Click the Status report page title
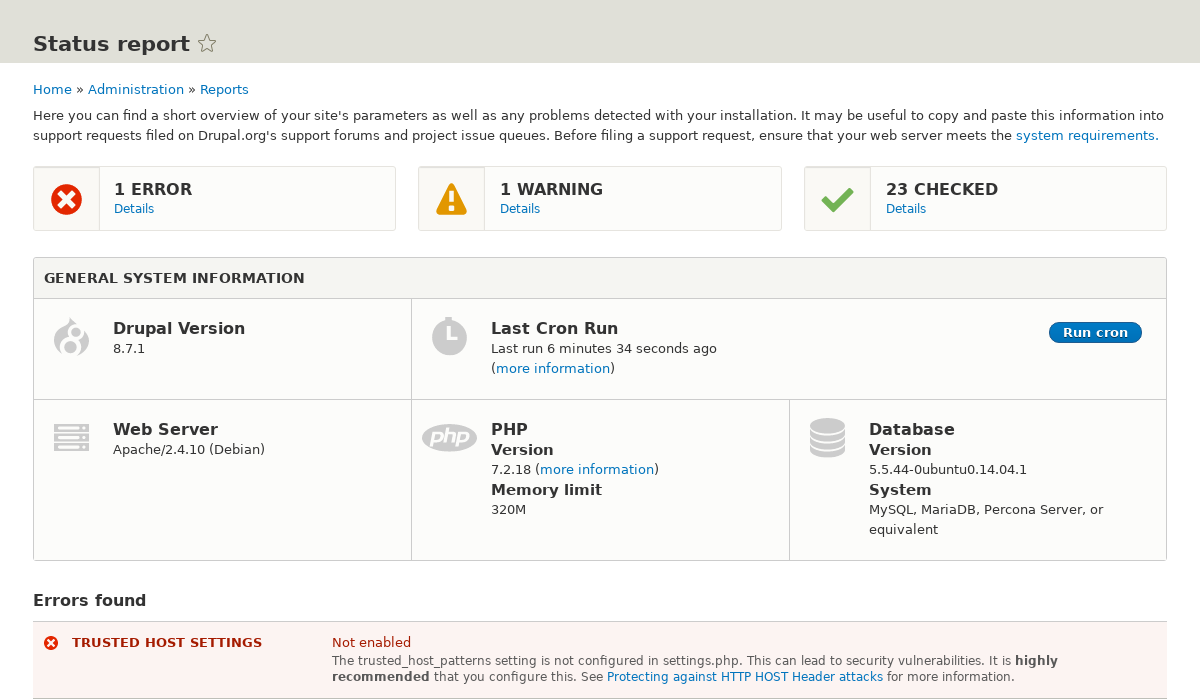The image size is (1200, 699). pyautogui.click(x=111, y=44)
